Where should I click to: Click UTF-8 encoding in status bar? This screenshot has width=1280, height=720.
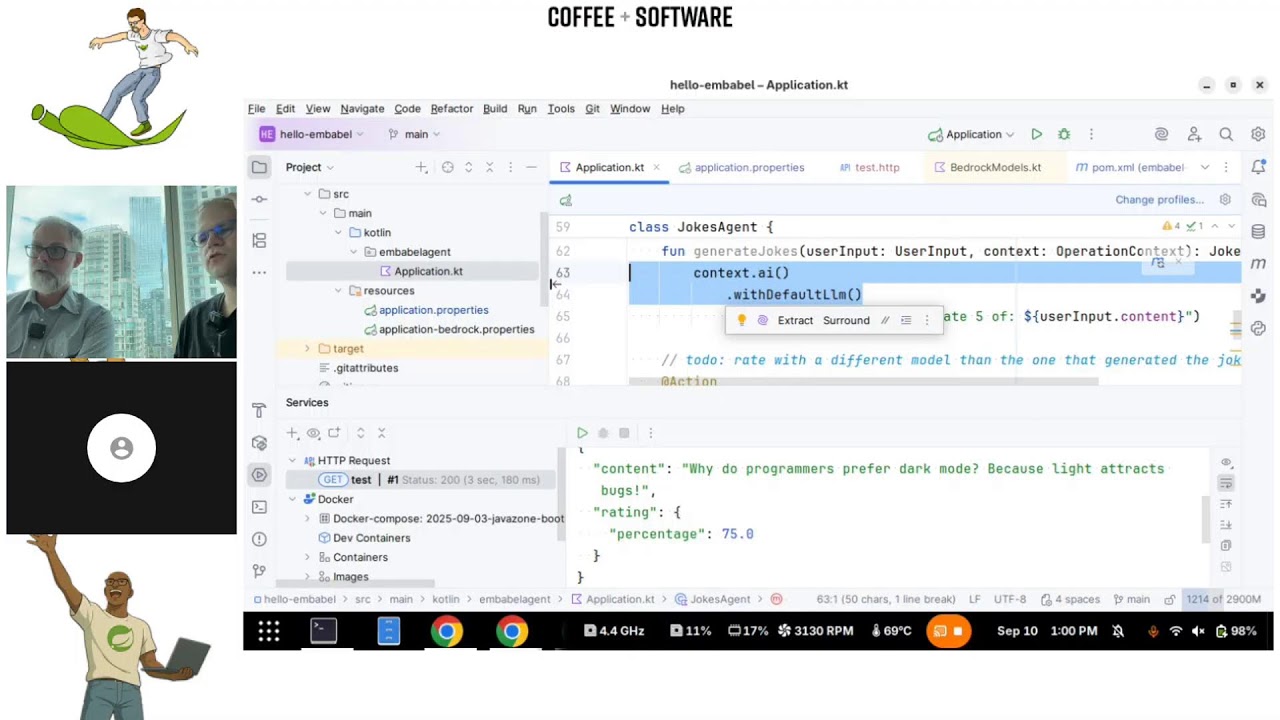click(1010, 599)
